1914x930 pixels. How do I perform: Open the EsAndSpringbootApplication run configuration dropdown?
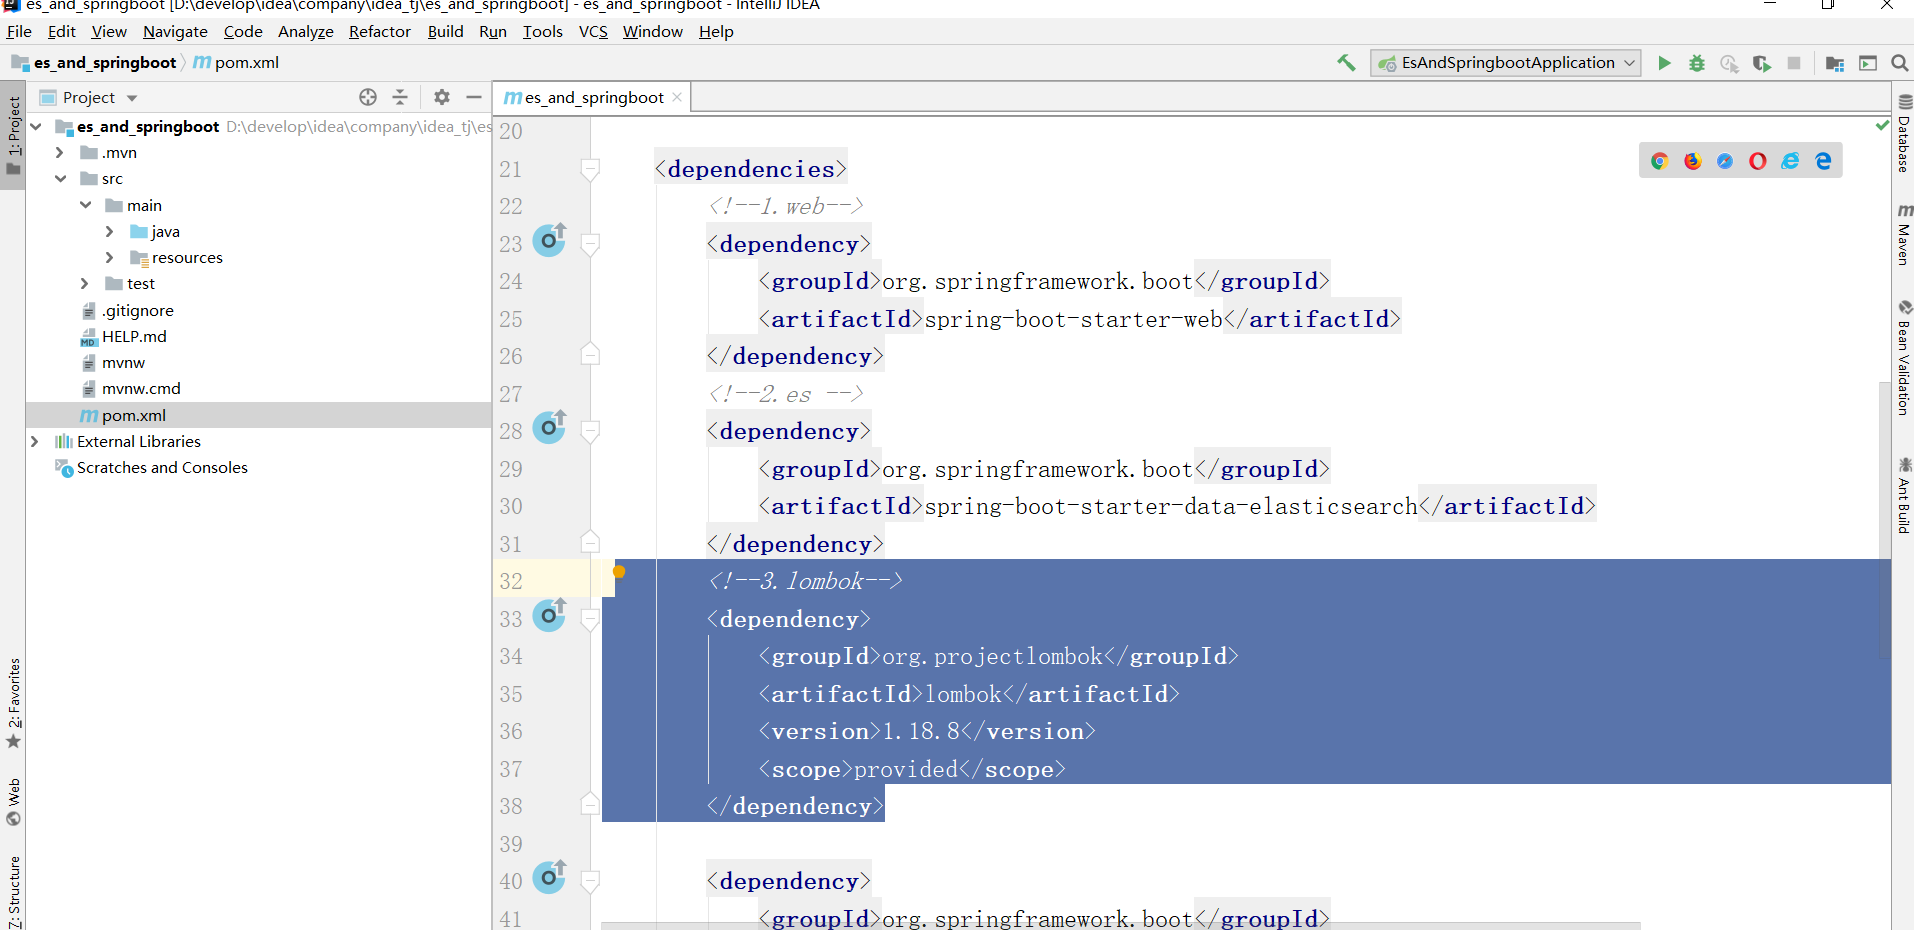click(x=1505, y=63)
